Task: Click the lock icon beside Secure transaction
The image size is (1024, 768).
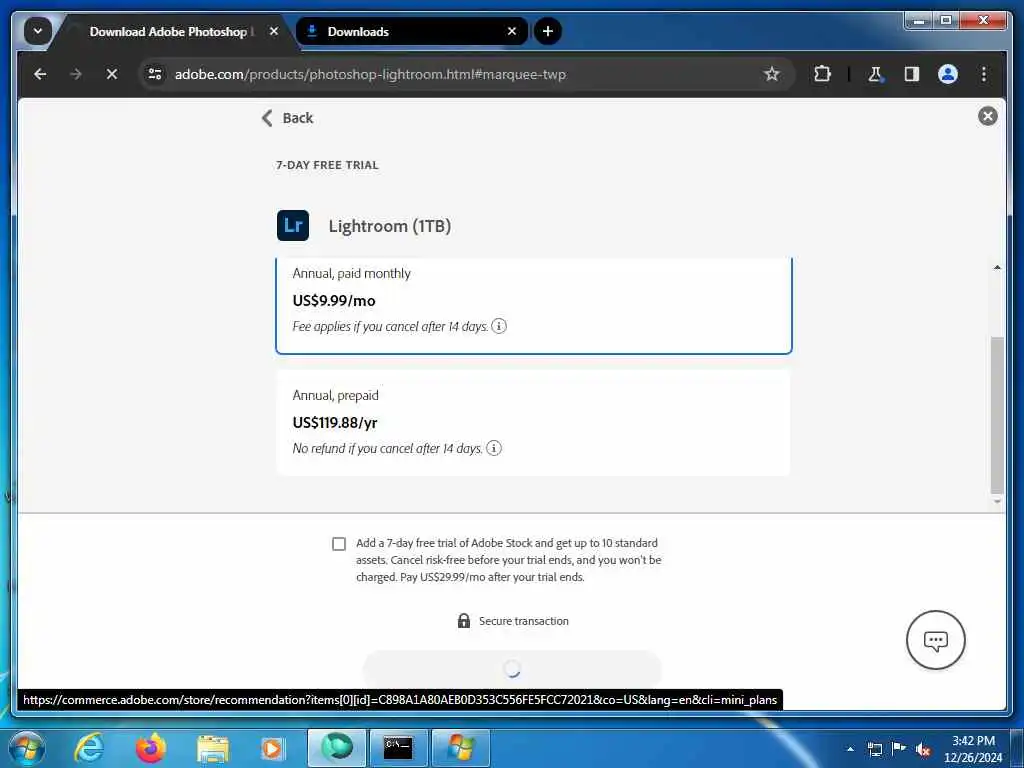Action: [x=464, y=620]
